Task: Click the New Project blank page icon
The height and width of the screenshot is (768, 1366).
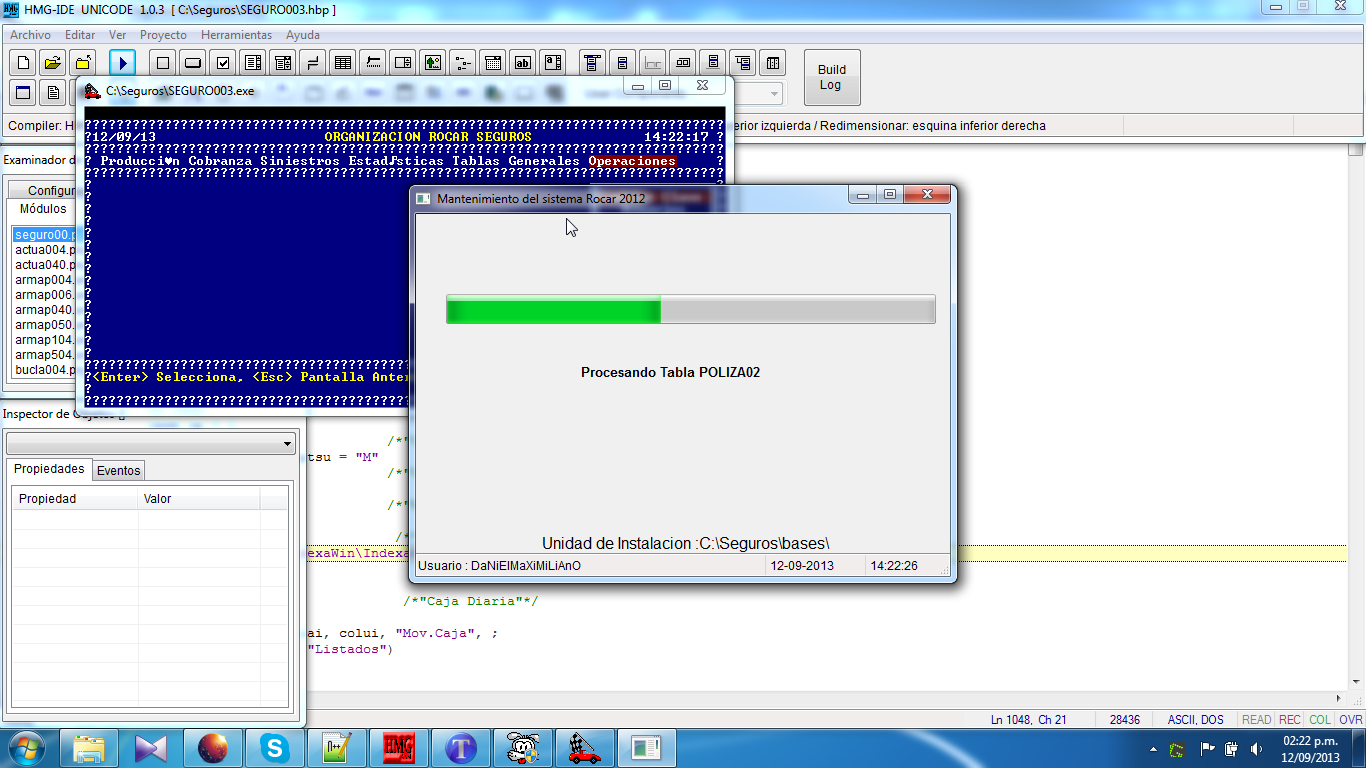Action: [23, 63]
